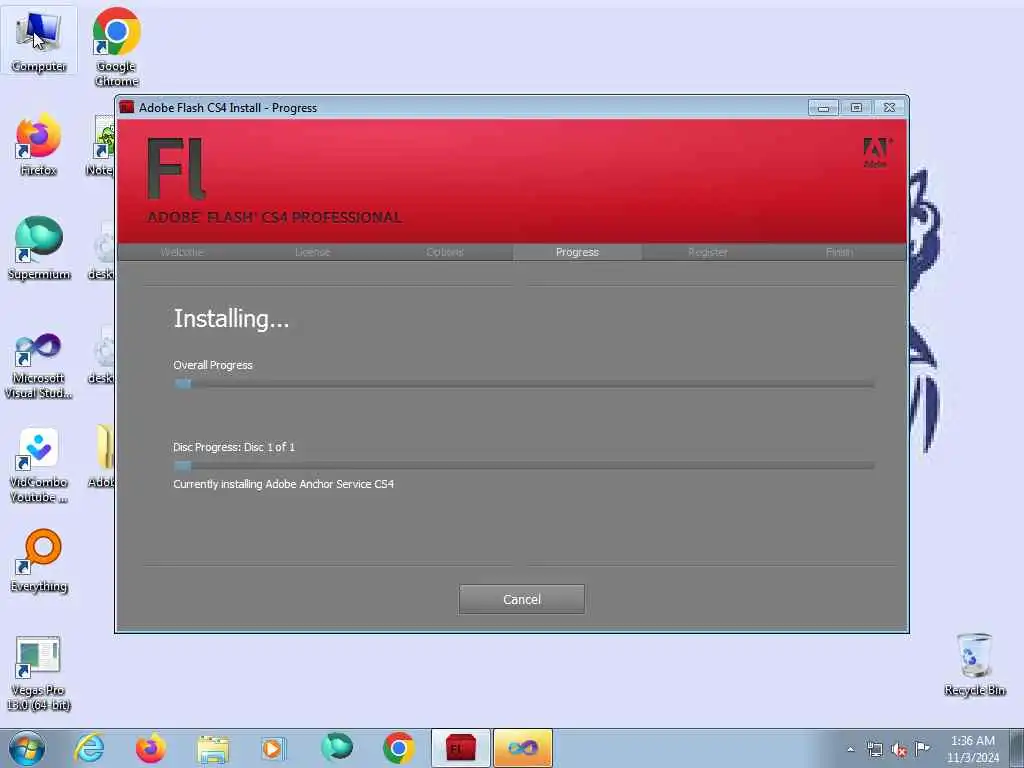Click the Show desktop button
The height and width of the screenshot is (768, 1024).
pyautogui.click(x=1018, y=748)
